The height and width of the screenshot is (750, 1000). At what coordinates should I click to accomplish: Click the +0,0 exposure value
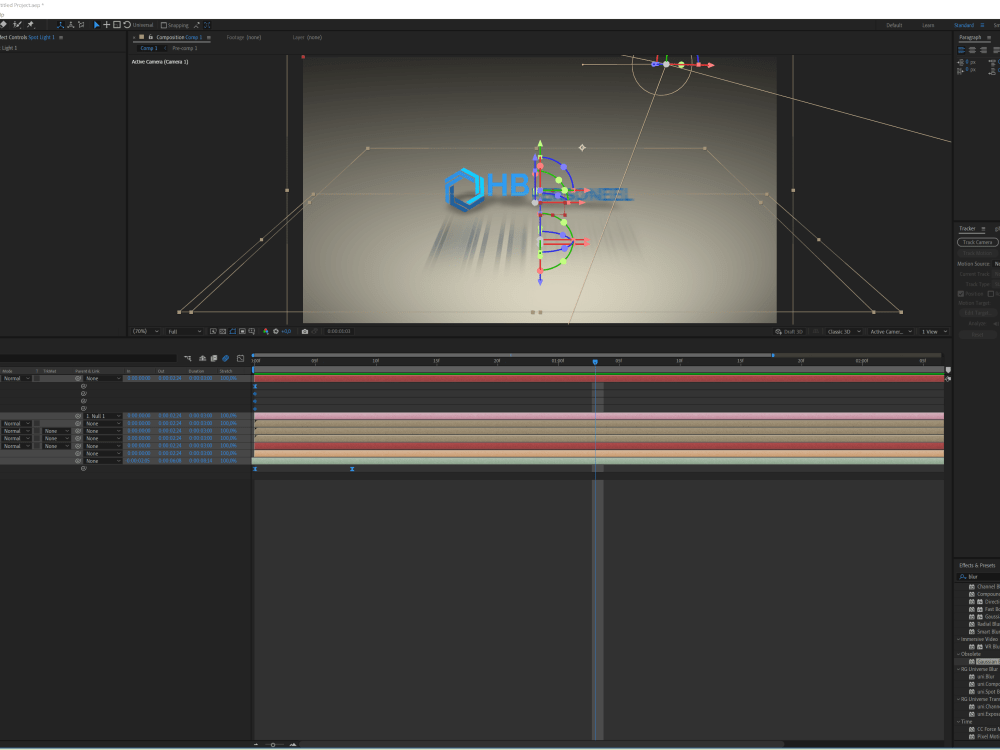click(286, 332)
